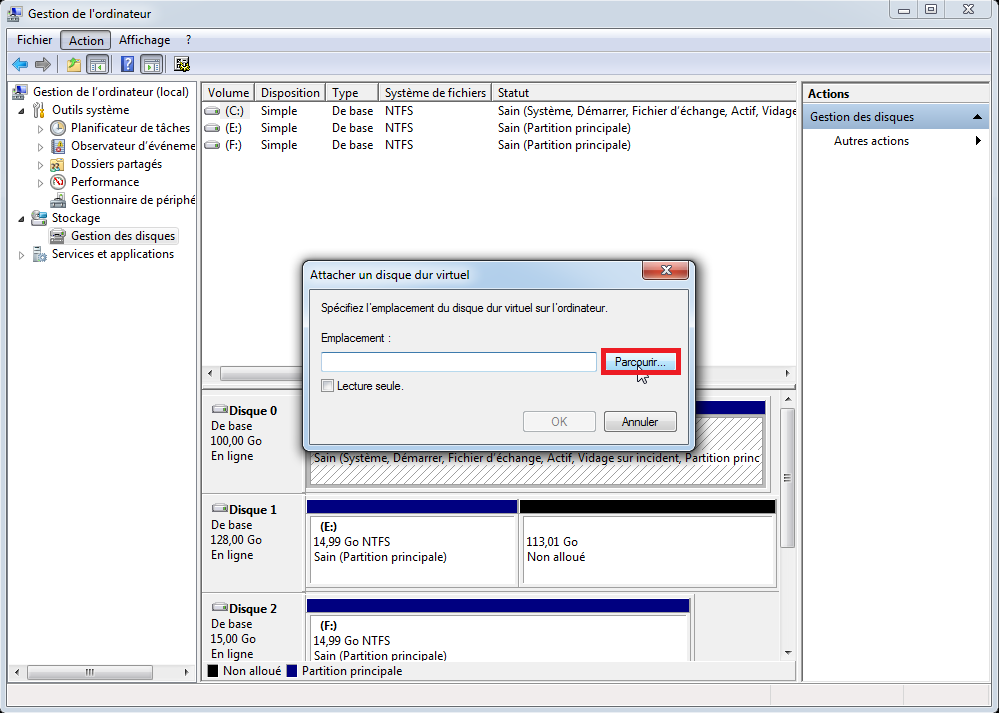This screenshot has width=999, height=713.
Task: Open the ? help menu
Action: pos(189,40)
